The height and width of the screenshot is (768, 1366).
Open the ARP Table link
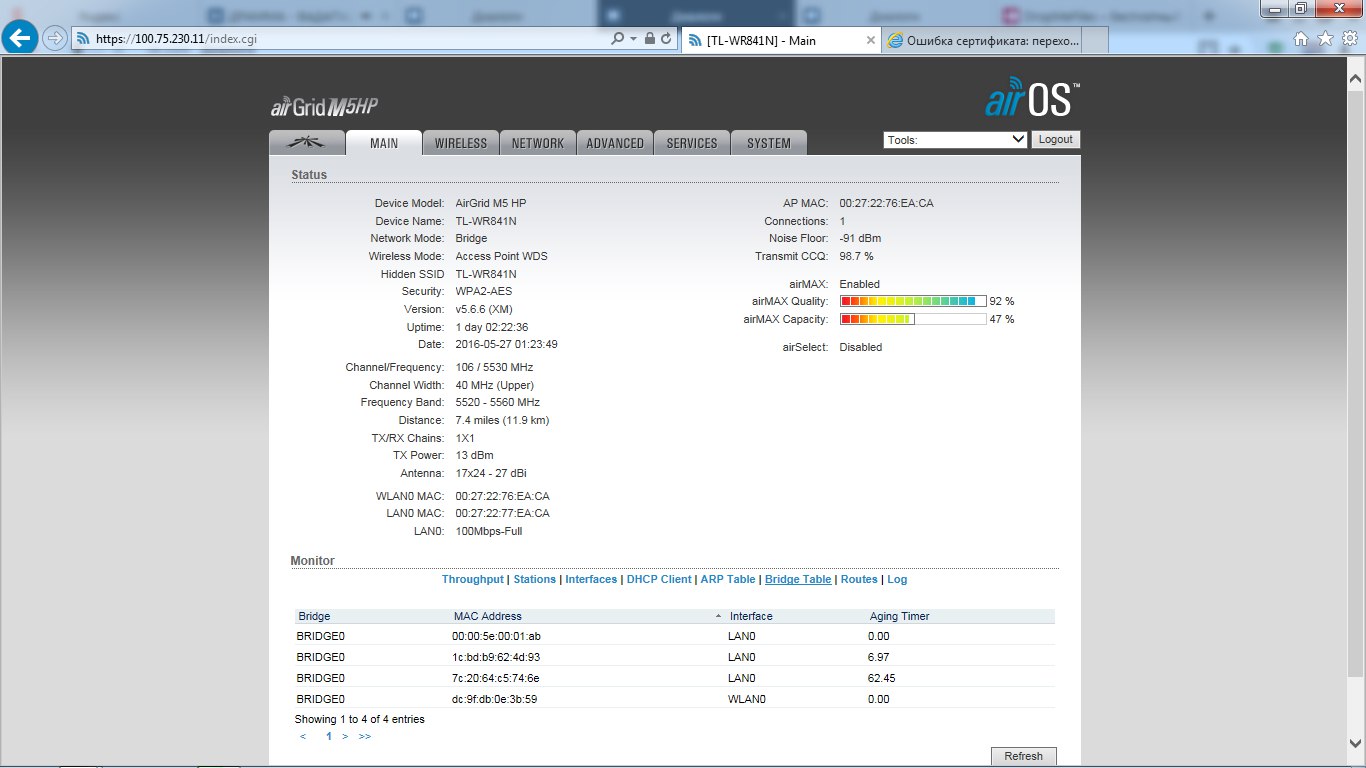728,579
